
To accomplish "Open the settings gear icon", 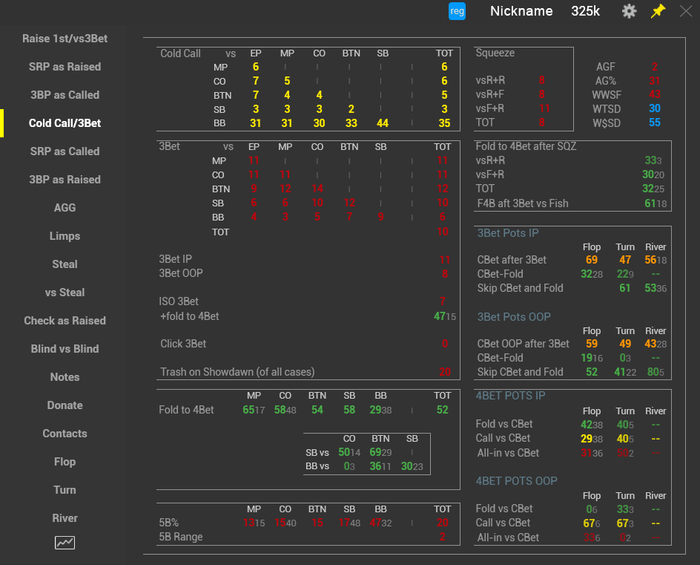I will (x=629, y=11).
